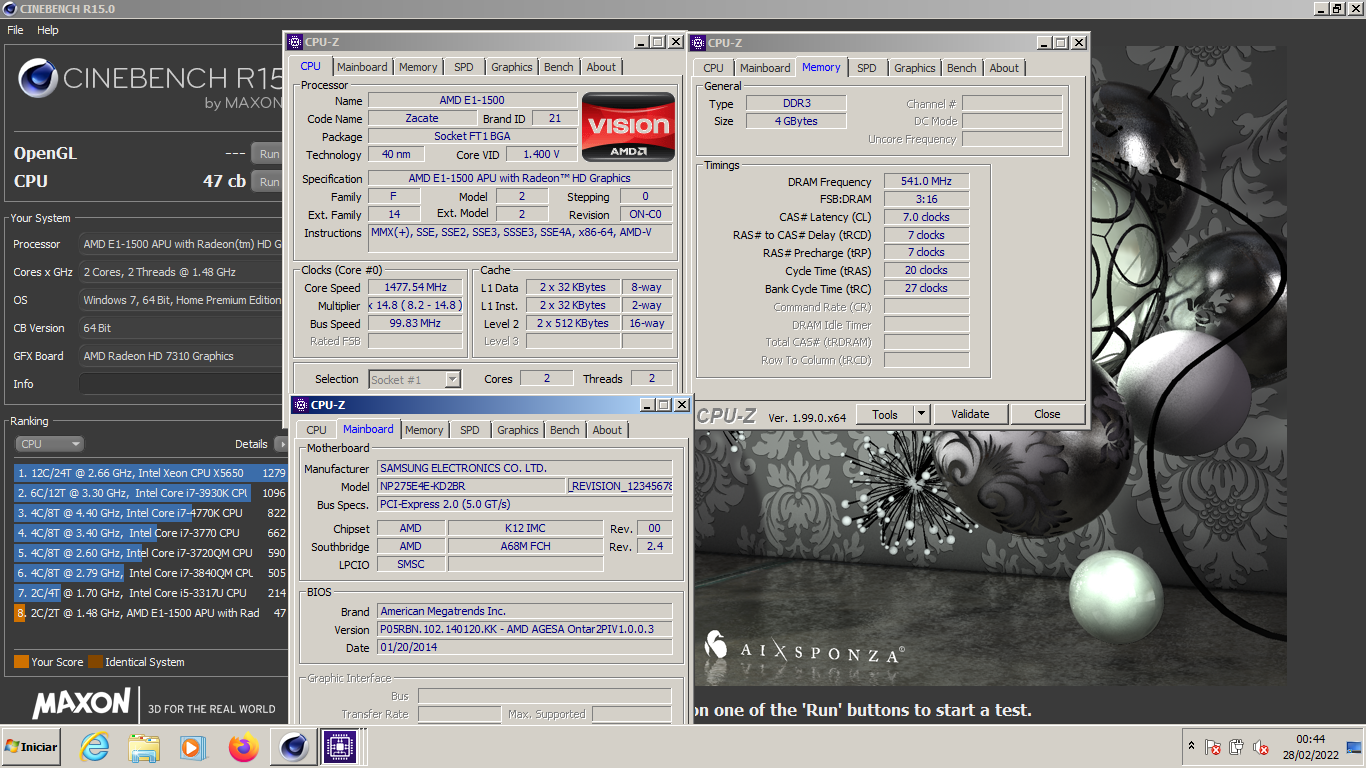Open Windows Explorer folder on taskbar
The height and width of the screenshot is (768, 1366).
[144, 747]
